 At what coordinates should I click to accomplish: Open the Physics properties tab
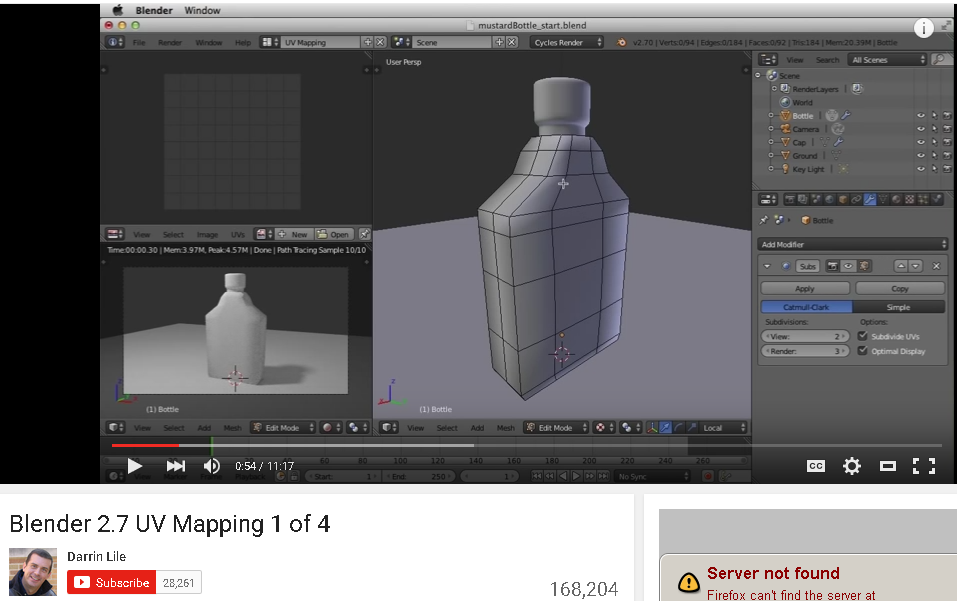(936, 200)
